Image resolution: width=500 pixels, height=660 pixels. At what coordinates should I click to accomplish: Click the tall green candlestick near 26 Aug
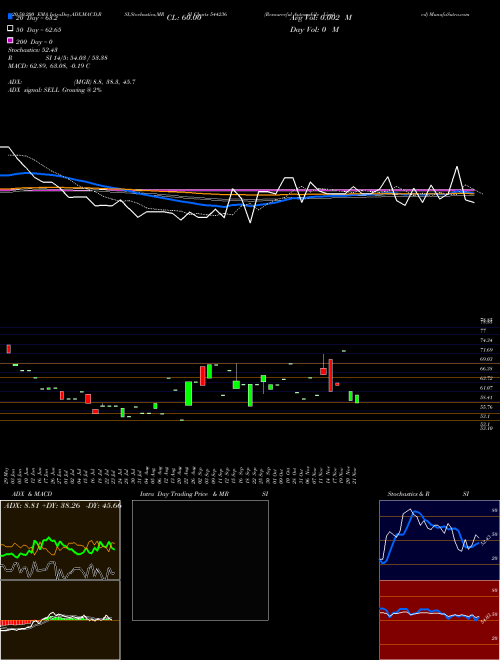189,394
